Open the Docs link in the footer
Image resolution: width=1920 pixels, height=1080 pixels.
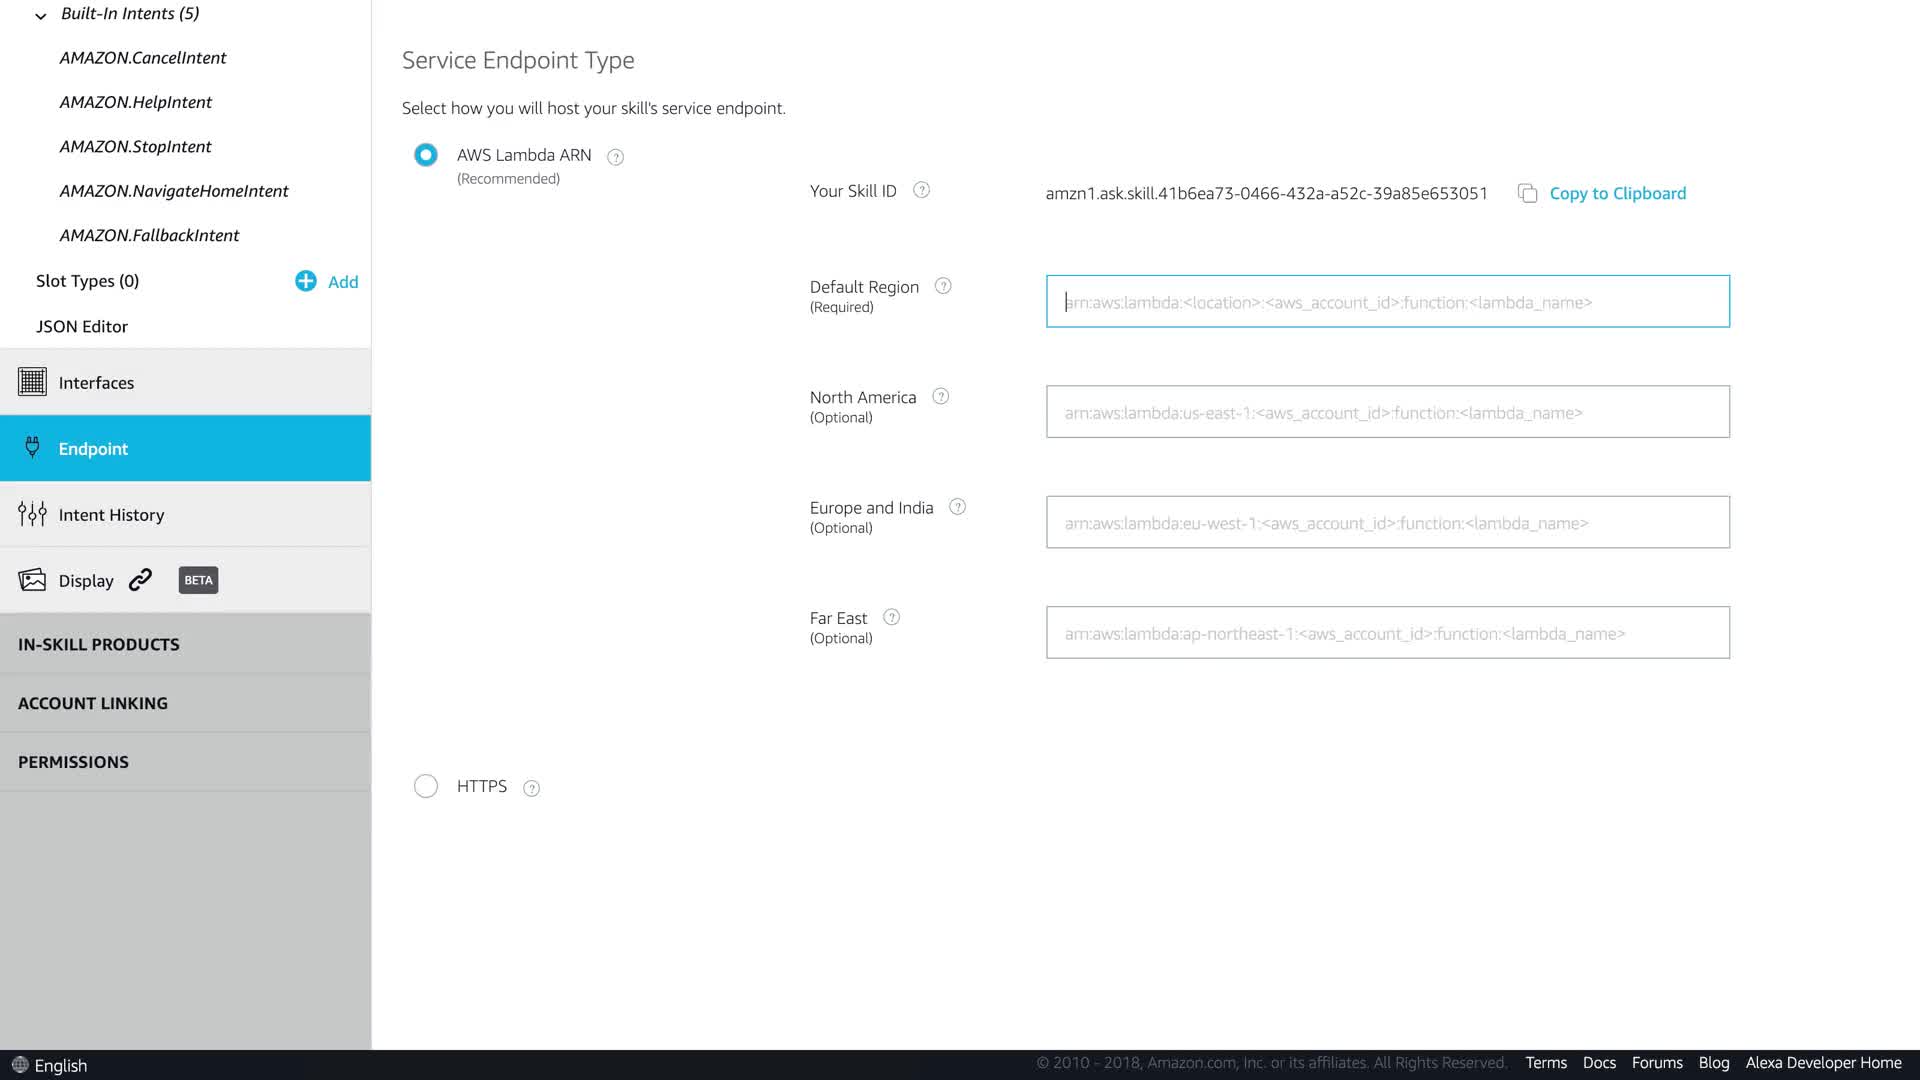pos(1598,1063)
